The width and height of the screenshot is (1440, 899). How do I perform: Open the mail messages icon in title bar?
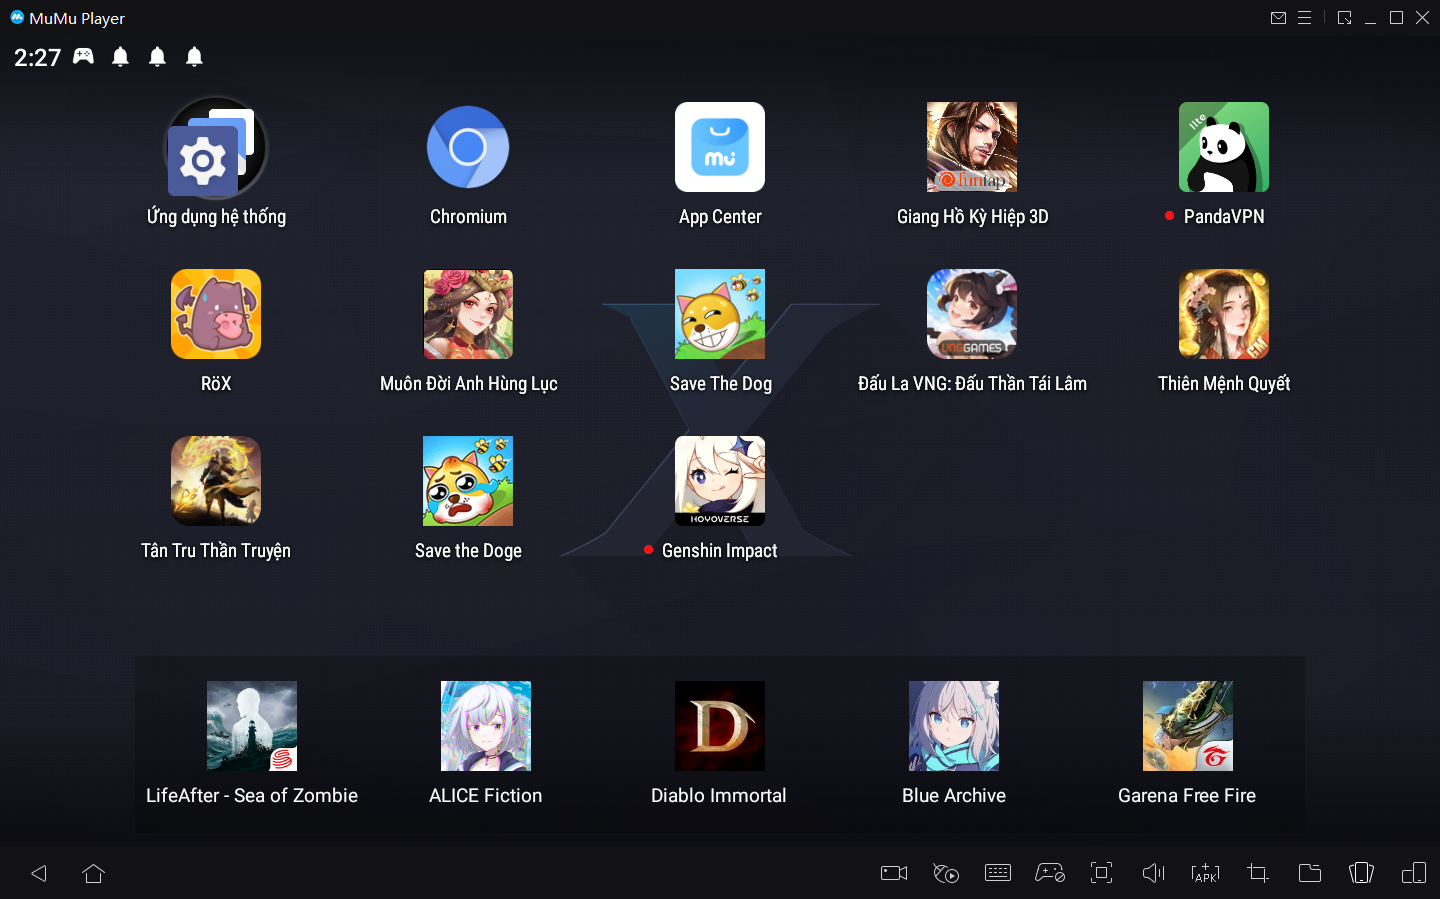1278,18
